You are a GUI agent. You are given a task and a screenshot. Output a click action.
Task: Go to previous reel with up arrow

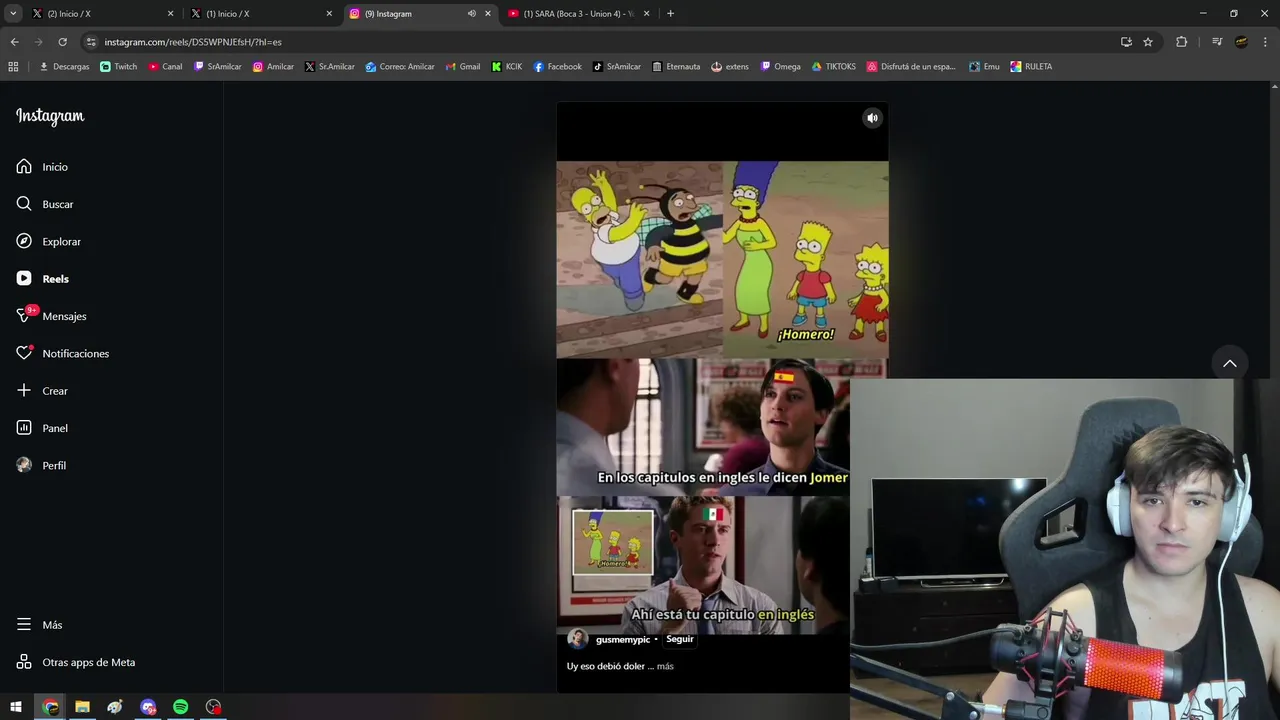pyautogui.click(x=1230, y=363)
